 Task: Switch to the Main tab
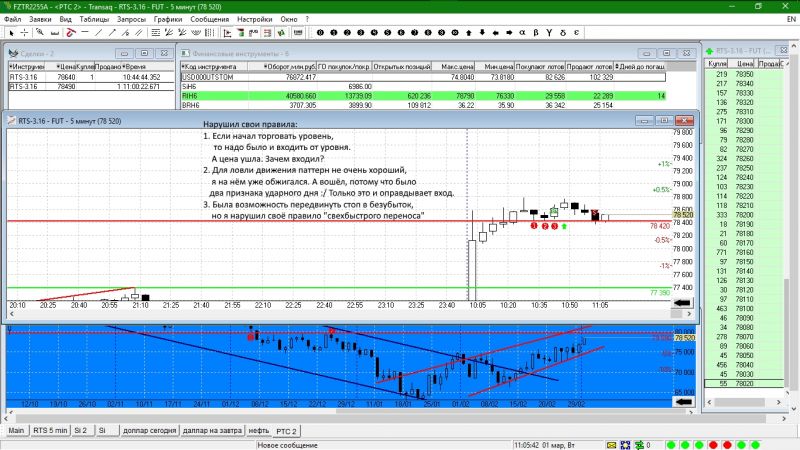tap(16, 431)
